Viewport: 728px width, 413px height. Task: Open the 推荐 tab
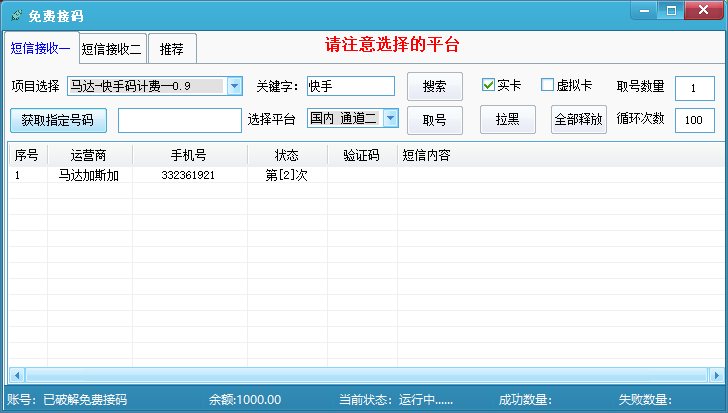pyautogui.click(x=172, y=48)
